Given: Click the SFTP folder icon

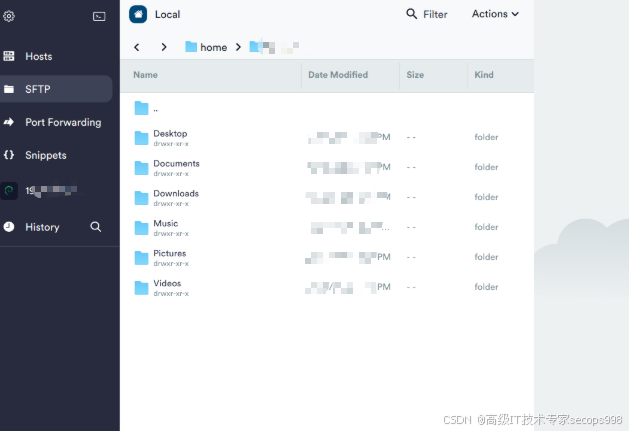Looking at the screenshot, I should (x=9, y=89).
